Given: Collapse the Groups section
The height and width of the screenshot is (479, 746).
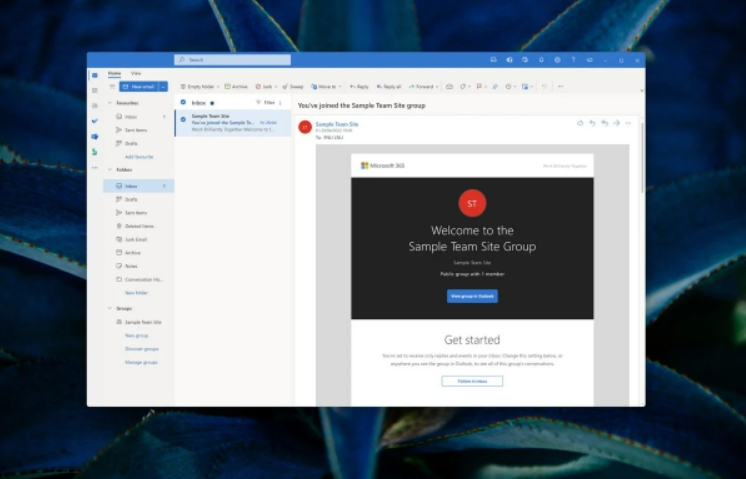Looking at the screenshot, I should point(110,308).
